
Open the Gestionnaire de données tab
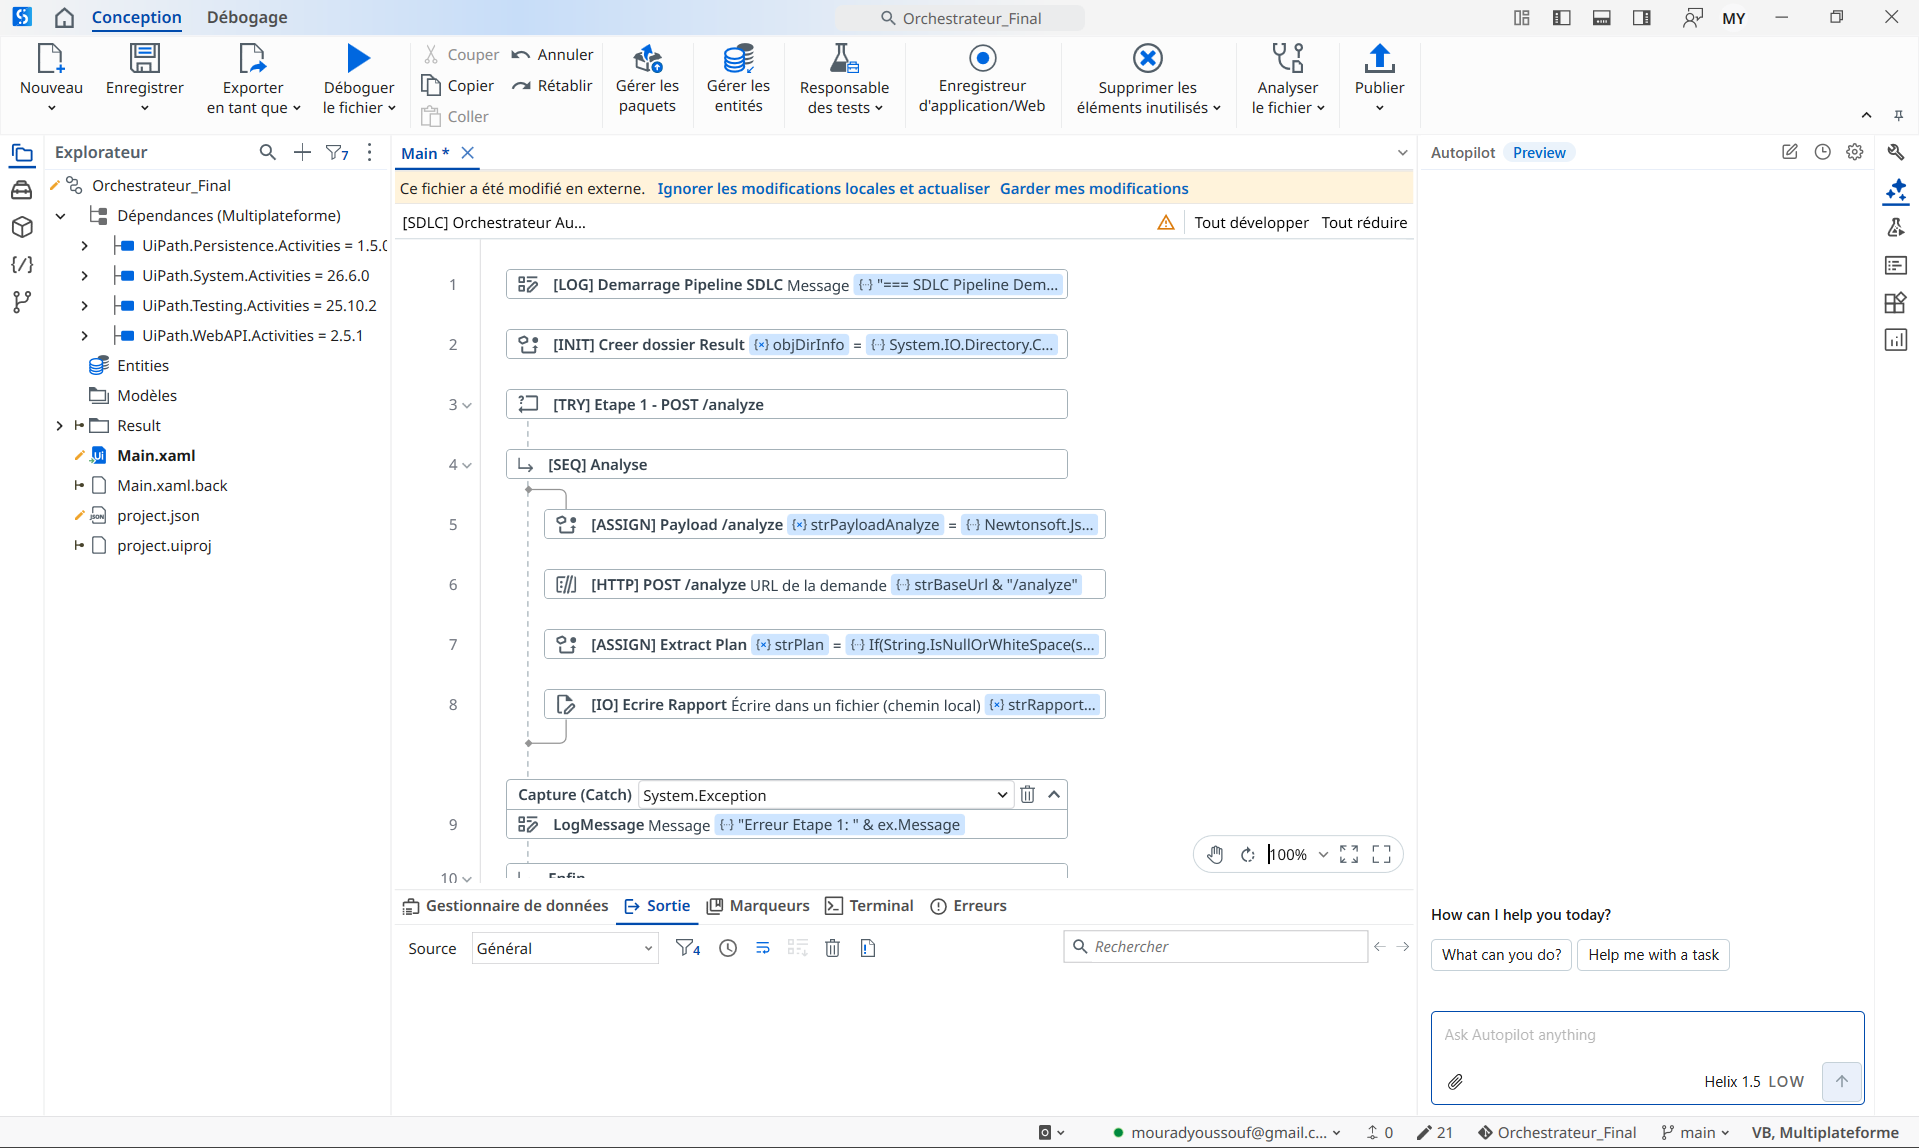coord(505,906)
